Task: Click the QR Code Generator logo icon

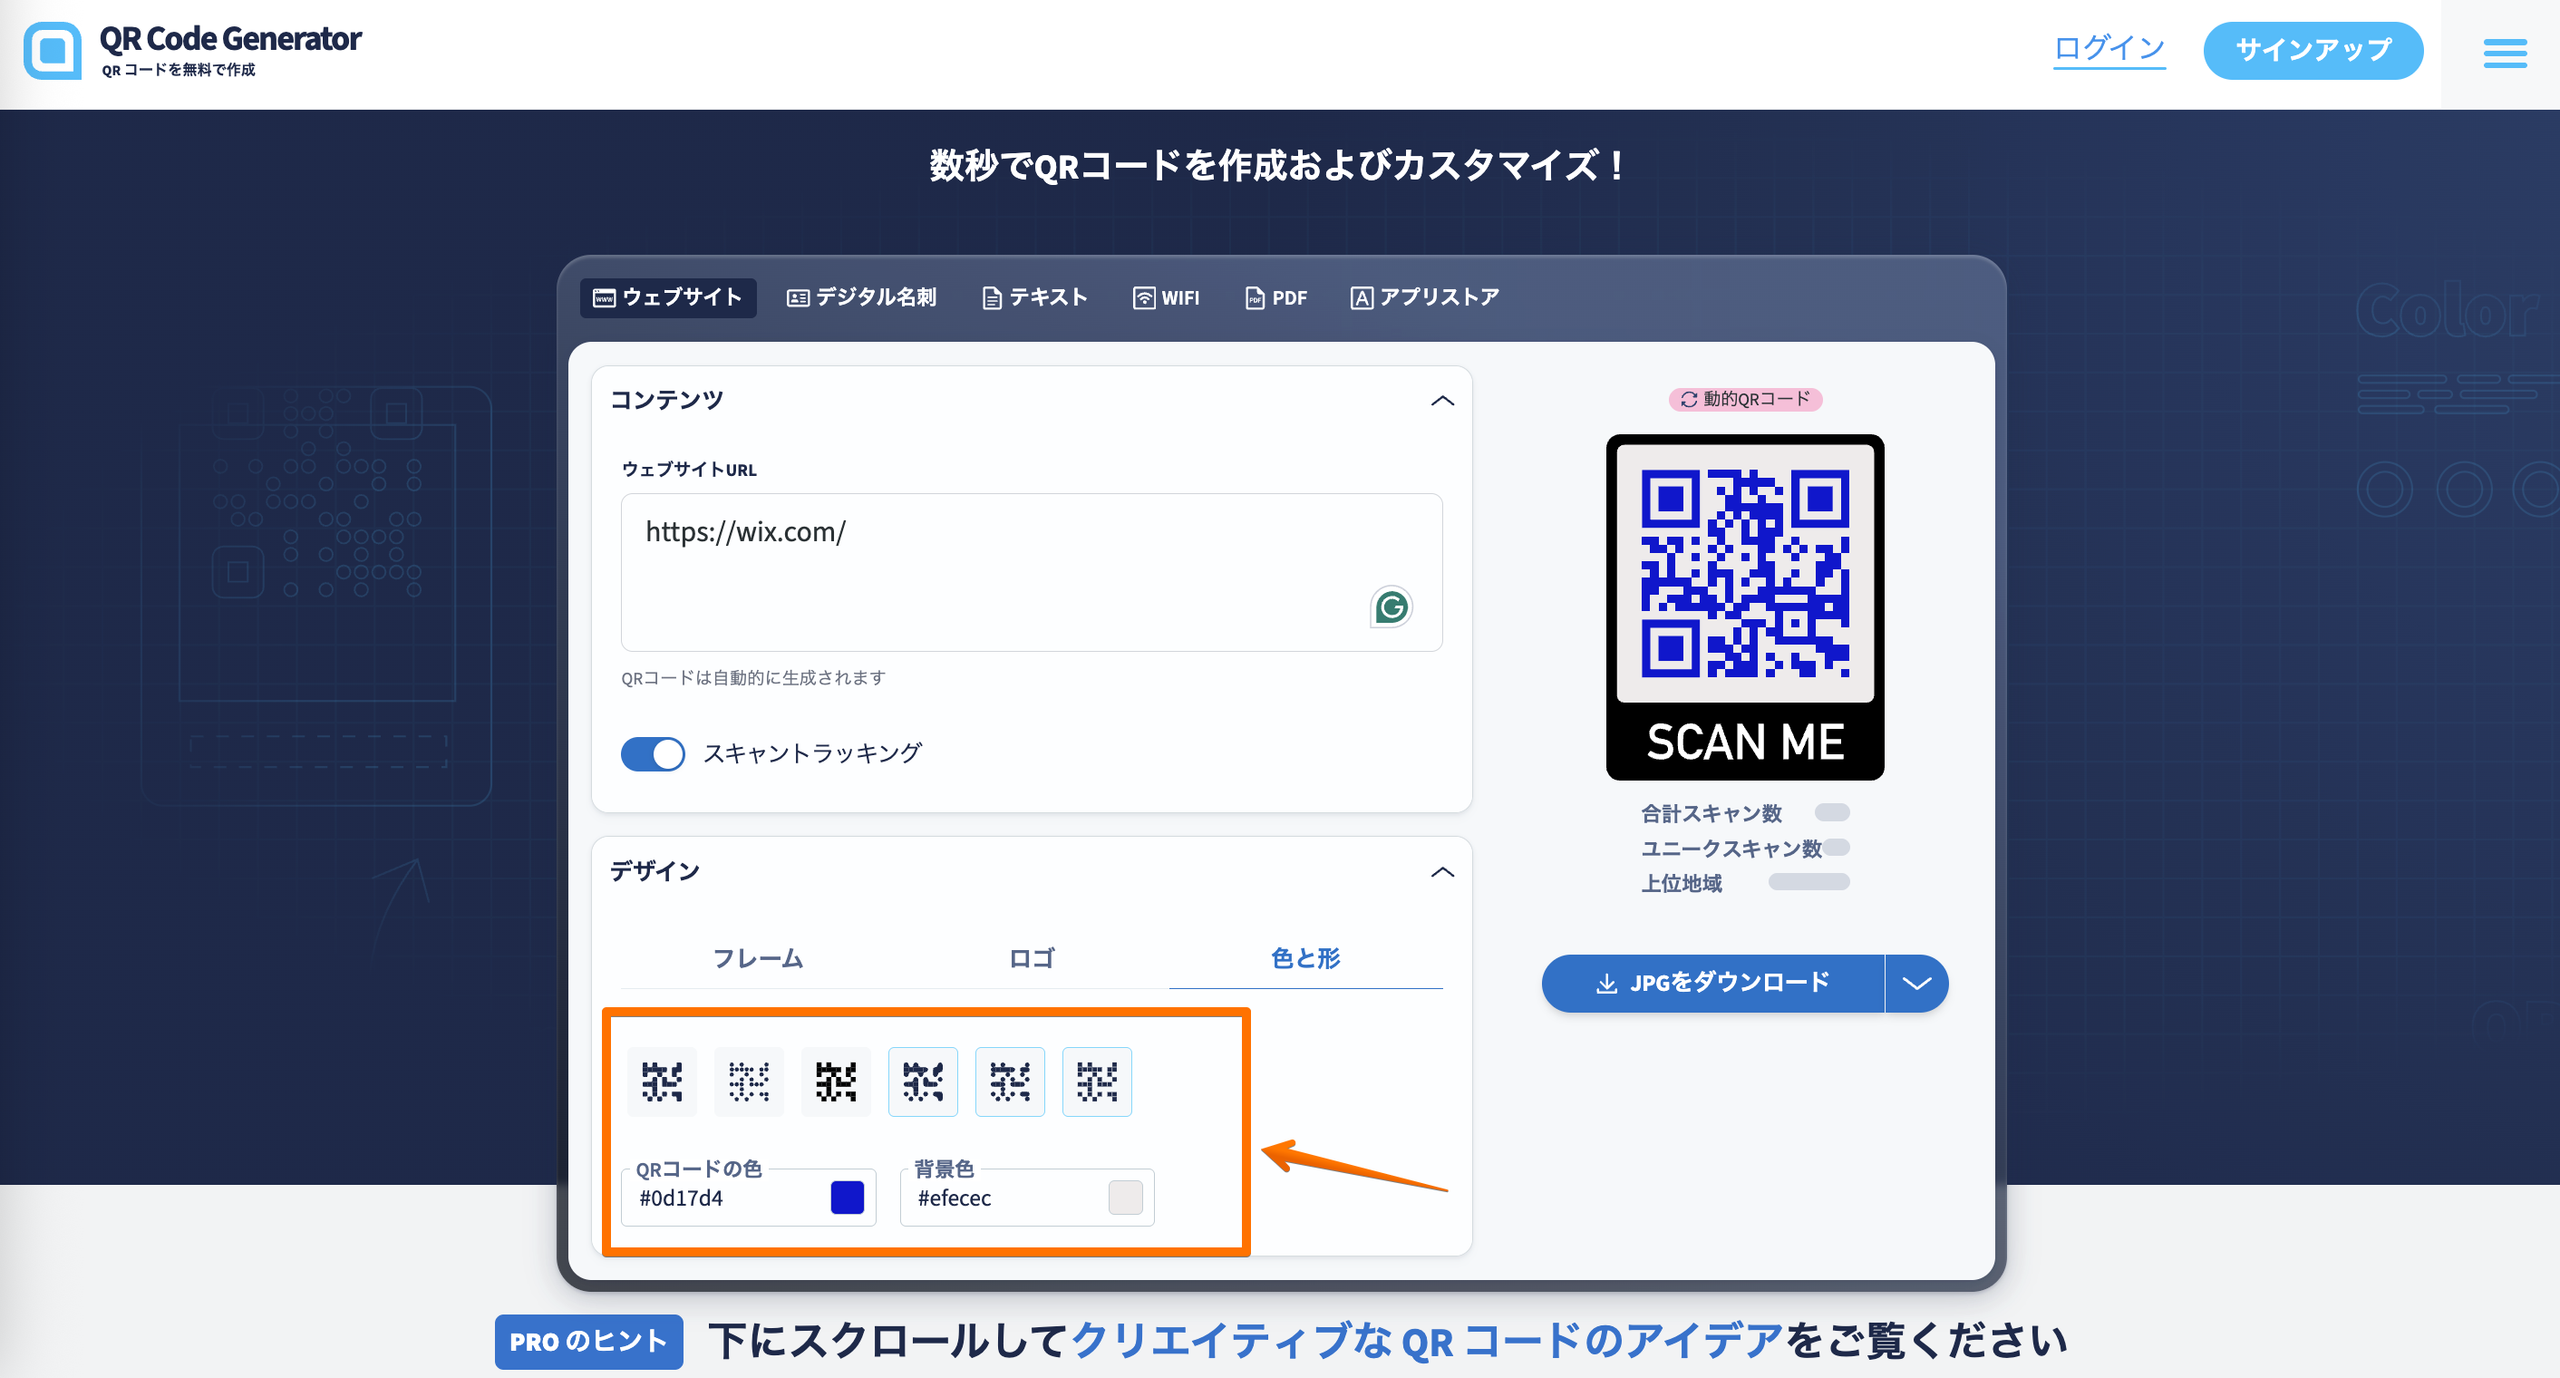Action: [52, 50]
